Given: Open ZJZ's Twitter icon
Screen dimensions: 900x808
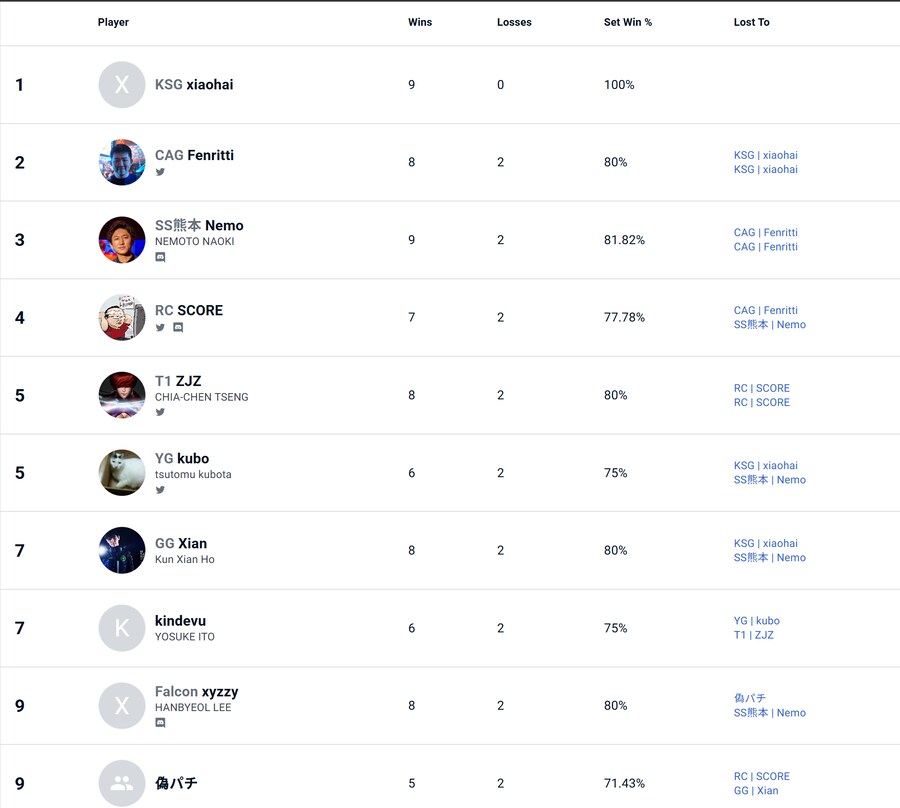Looking at the screenshot, I should click(160, 412).
